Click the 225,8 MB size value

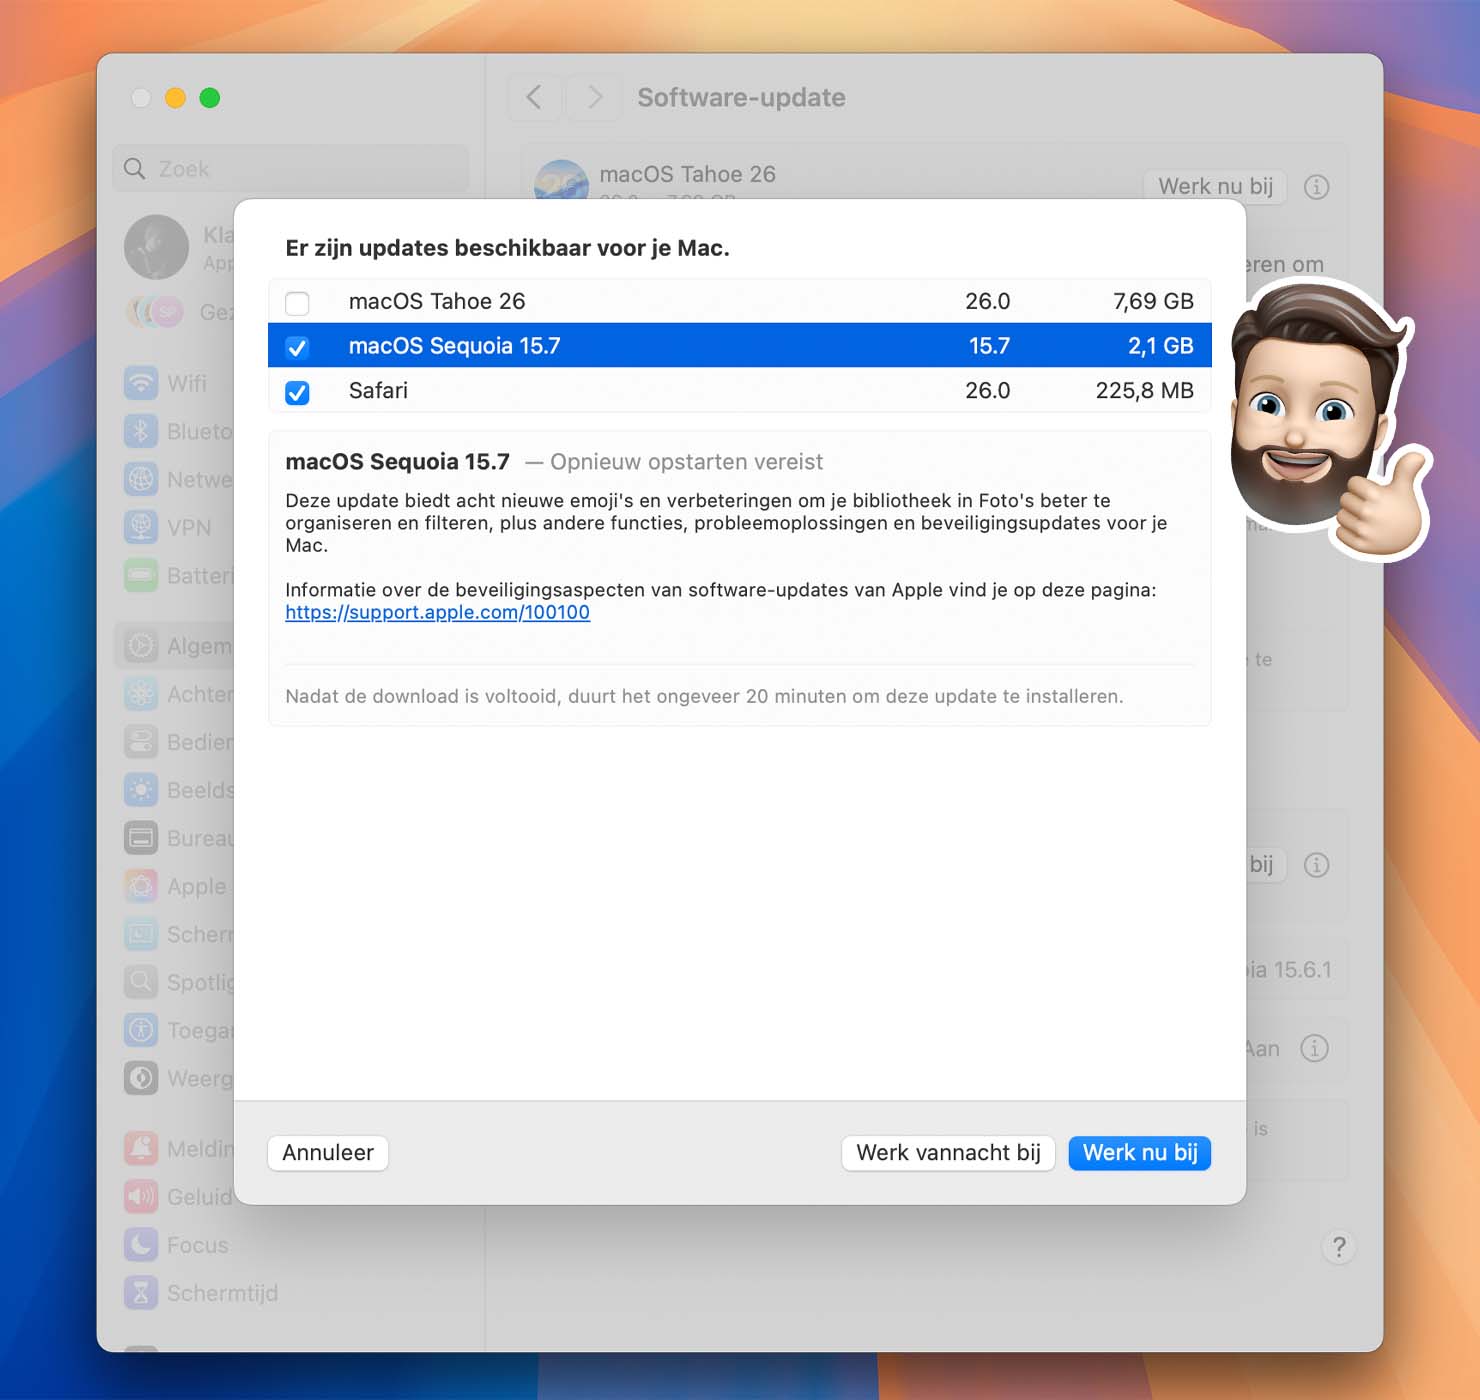click(x=1144, y=390)
